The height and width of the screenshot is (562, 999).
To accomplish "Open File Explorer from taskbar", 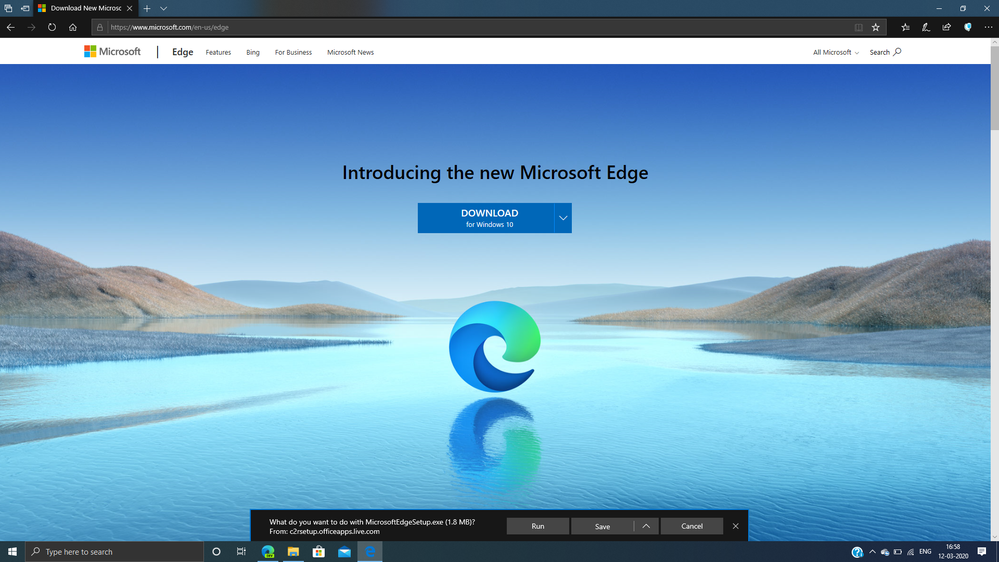I will click(x=293, y=552).
